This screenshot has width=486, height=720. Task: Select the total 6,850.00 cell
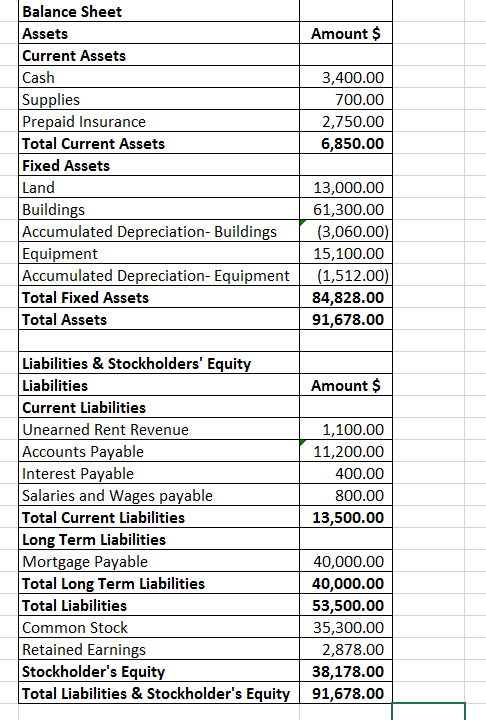coord(346,143)
